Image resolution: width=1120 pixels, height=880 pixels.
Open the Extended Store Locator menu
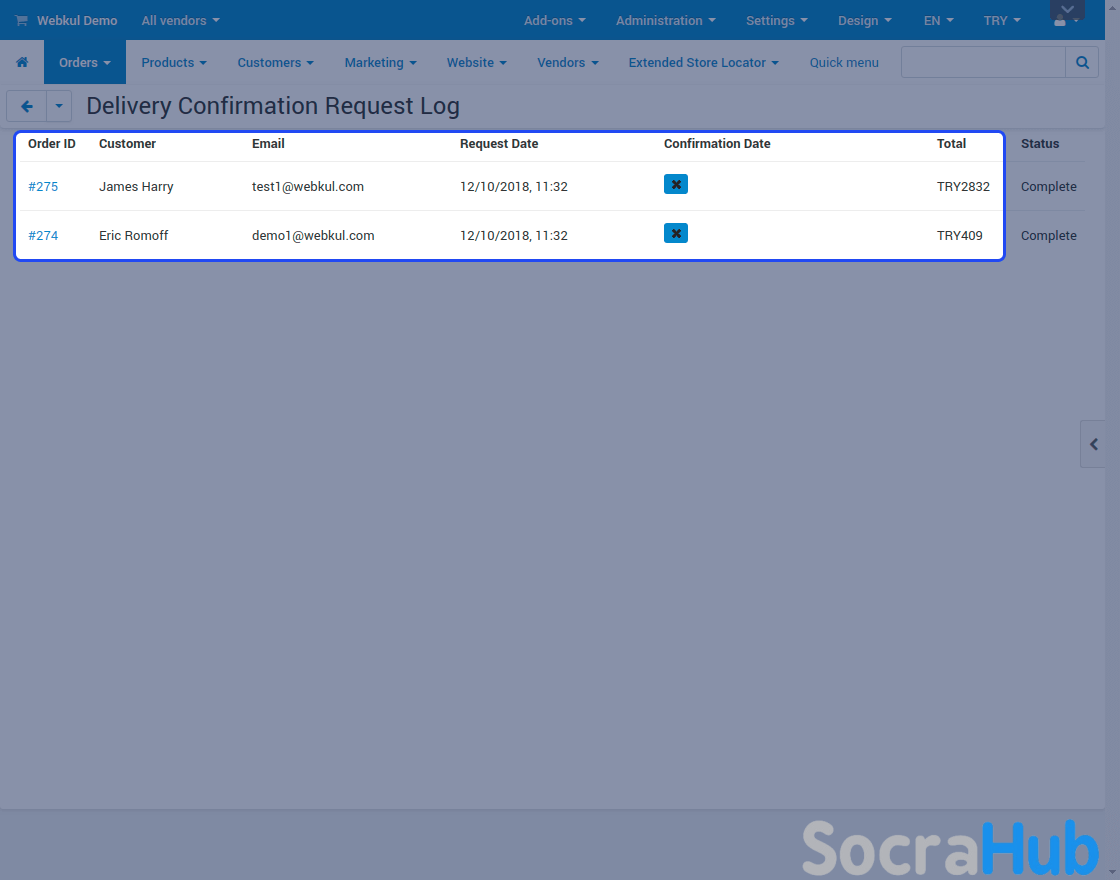[703, 62]
